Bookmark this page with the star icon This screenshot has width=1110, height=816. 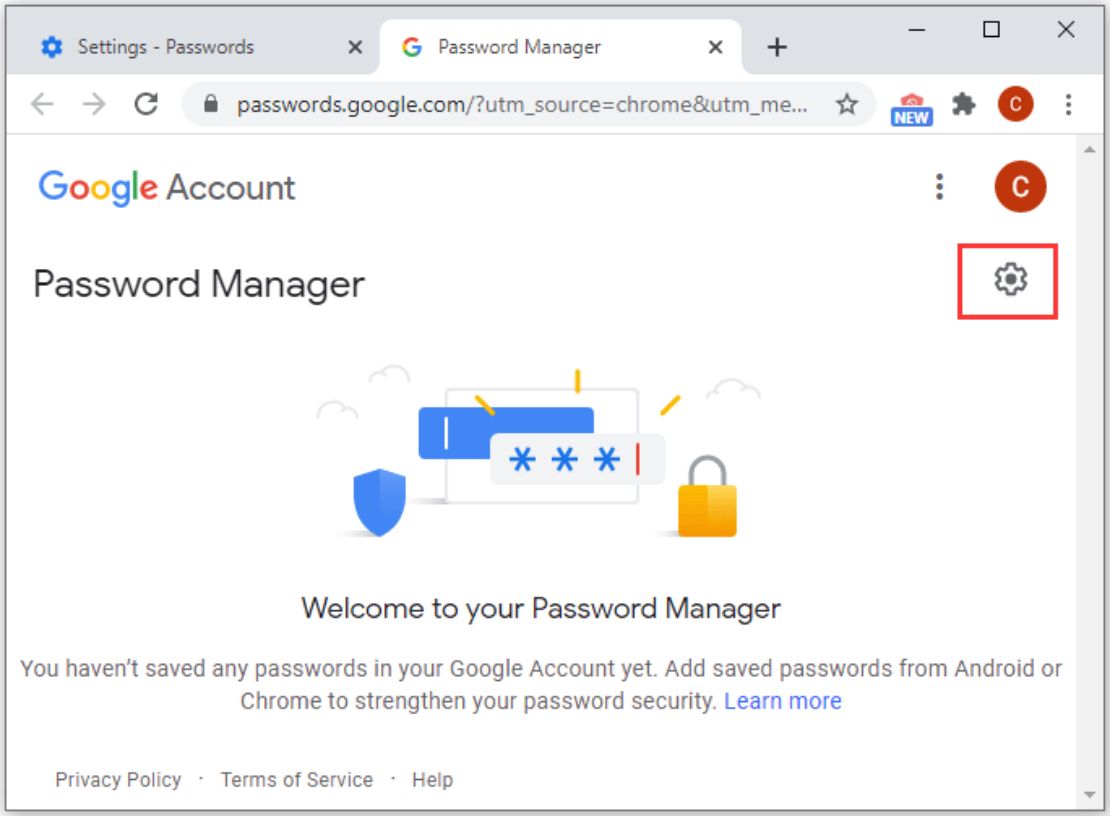(847, 105)
